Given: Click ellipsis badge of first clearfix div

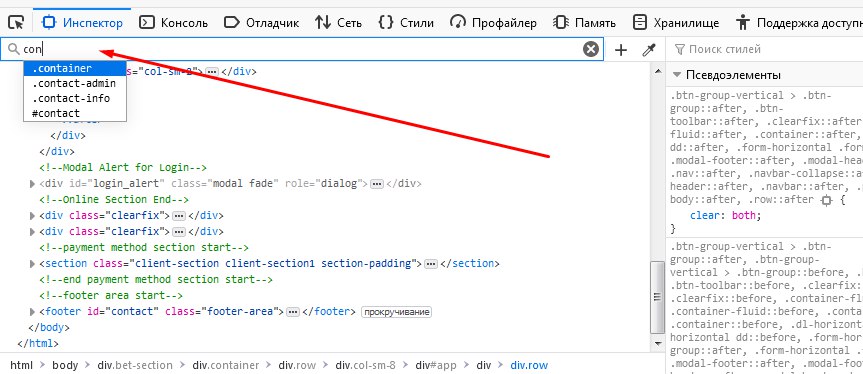Looking at the screenshot, I should [x=179, y=216].
